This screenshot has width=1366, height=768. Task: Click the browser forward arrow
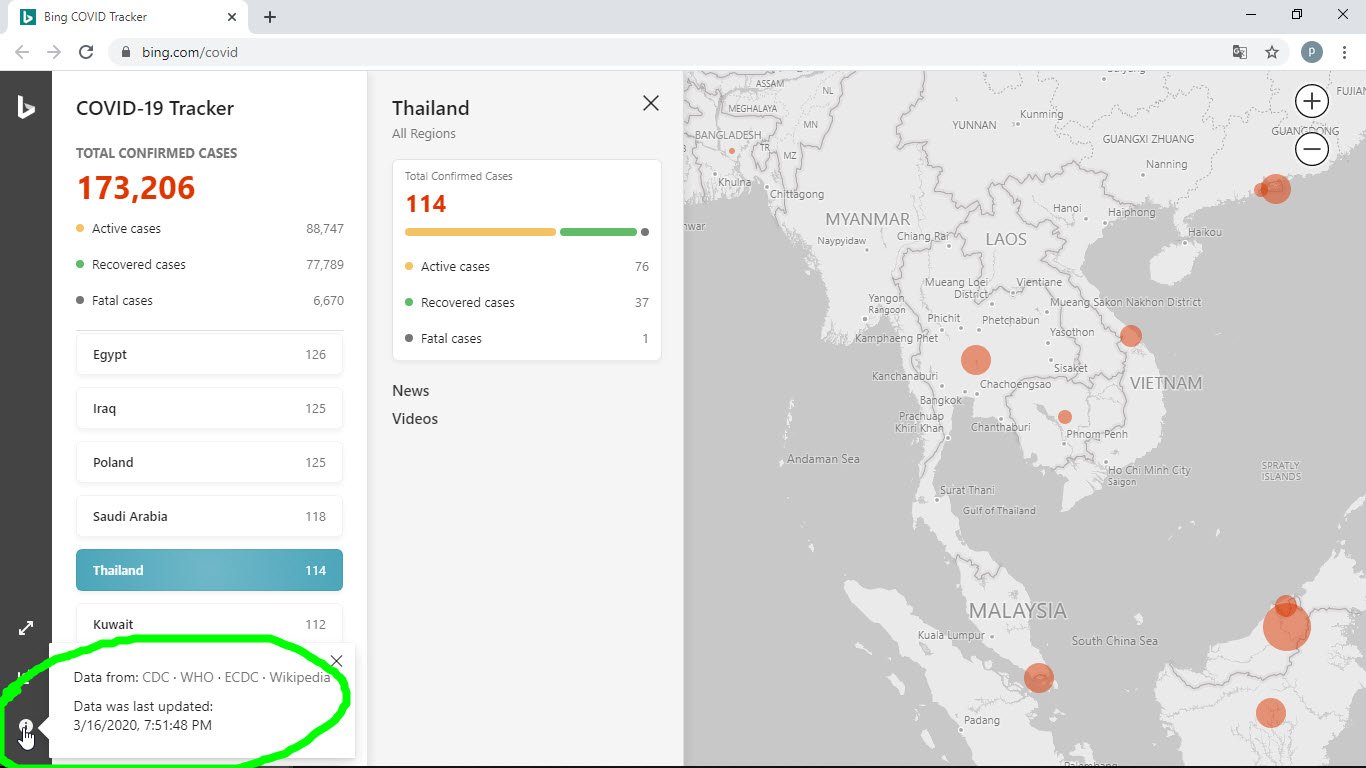tap(54, 52)
